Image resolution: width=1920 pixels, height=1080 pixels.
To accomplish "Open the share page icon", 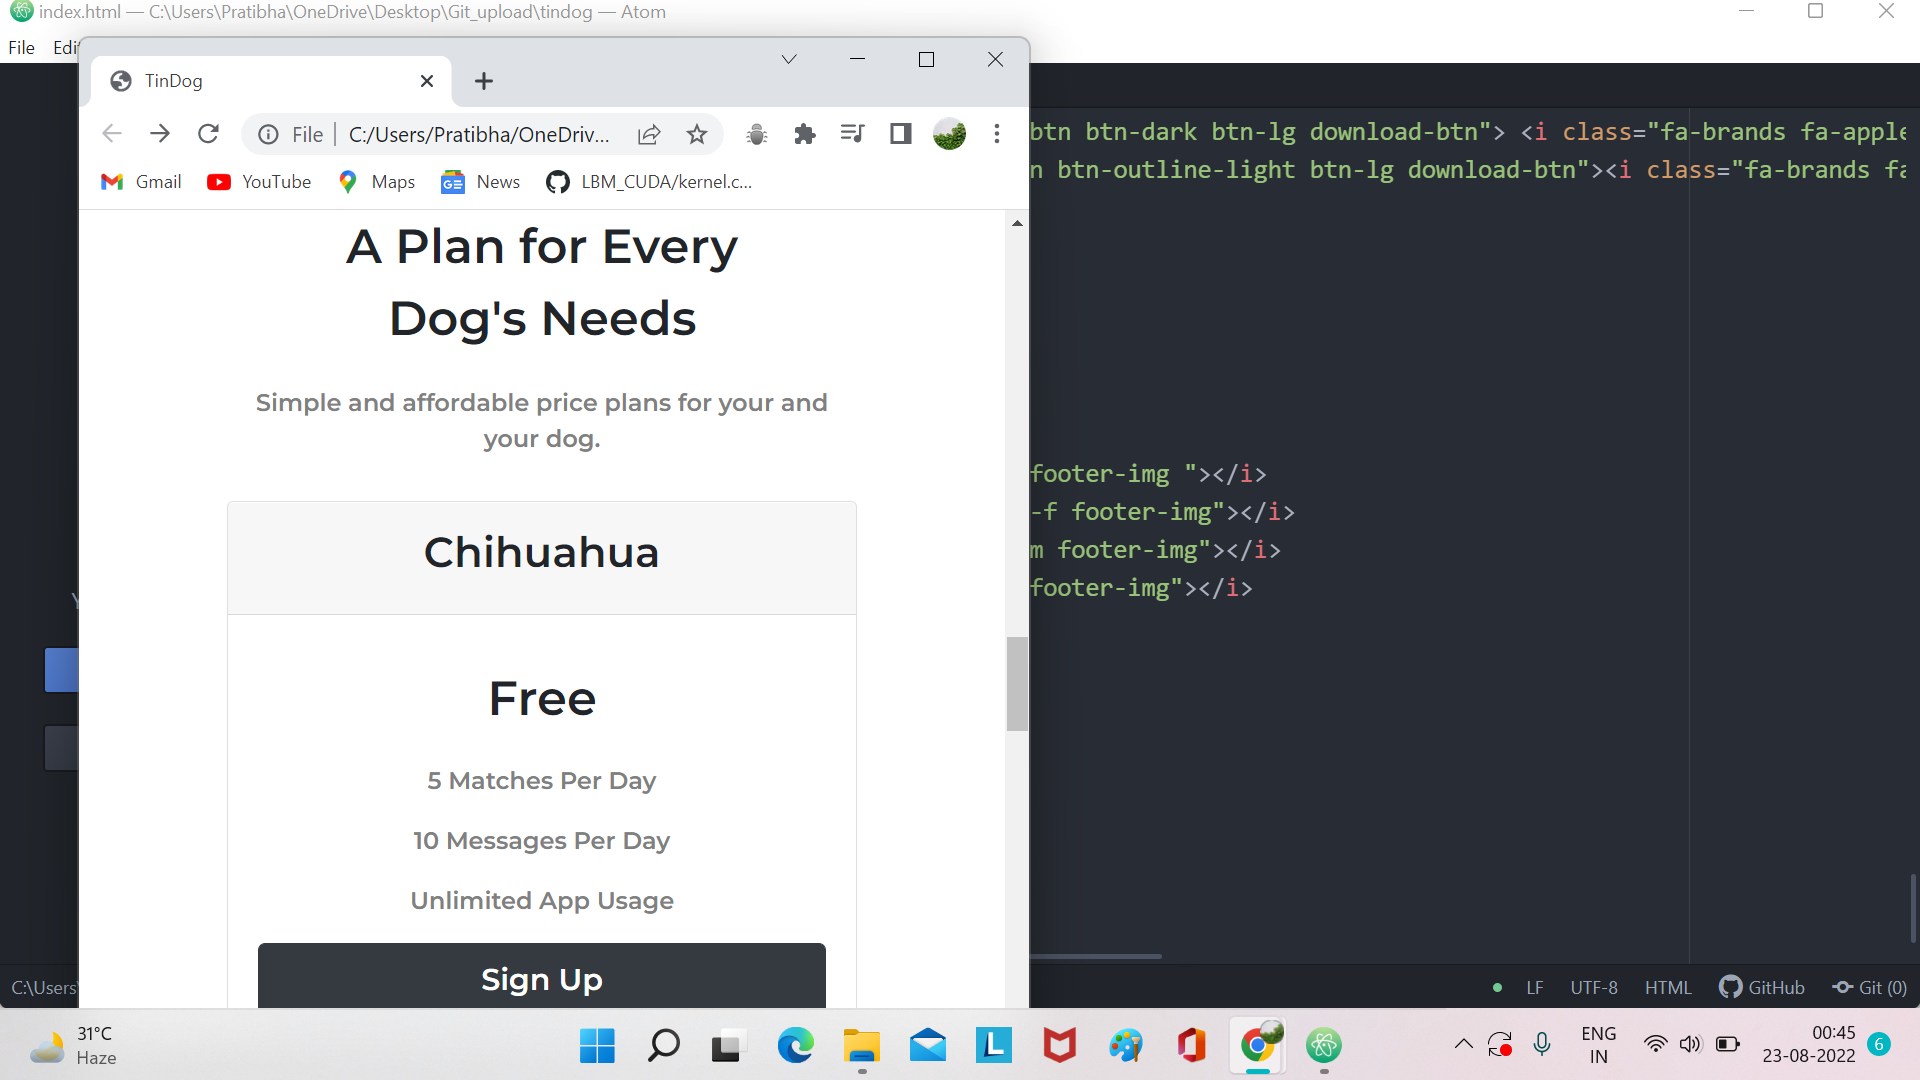I will [x=649, y=133].
